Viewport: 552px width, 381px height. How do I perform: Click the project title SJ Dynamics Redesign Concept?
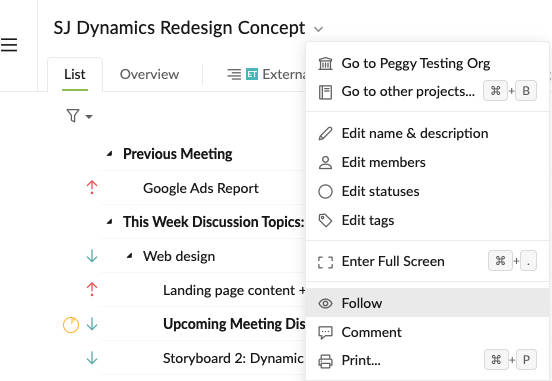pos(179,28)
